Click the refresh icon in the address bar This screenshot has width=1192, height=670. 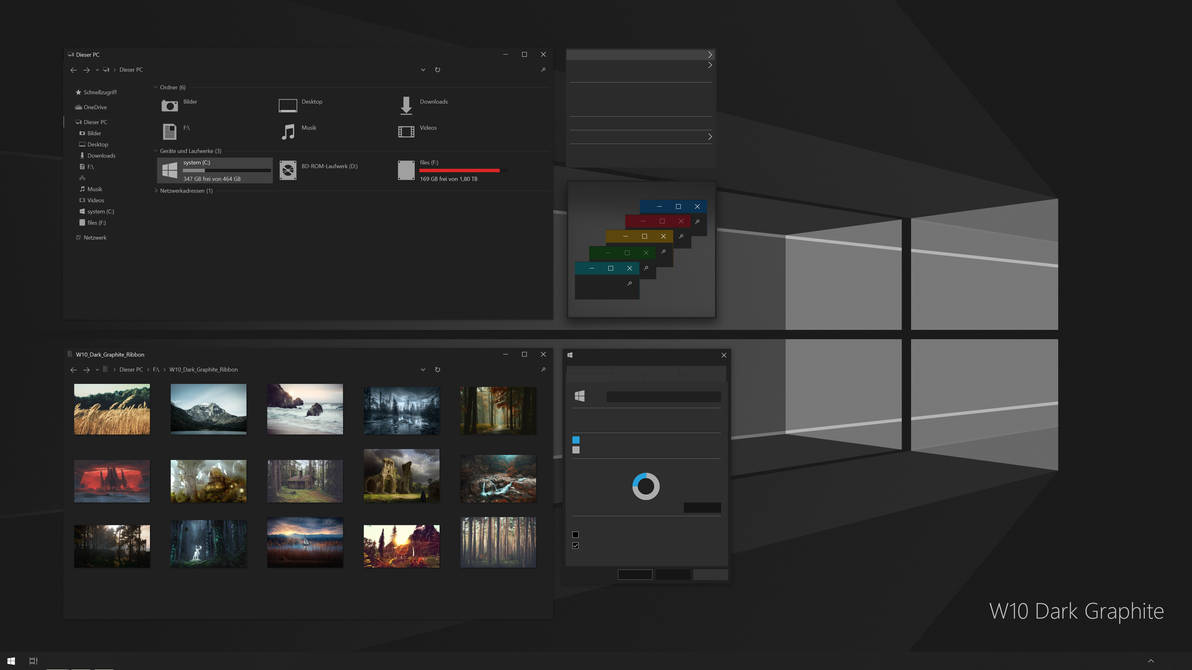pos(437,70)
